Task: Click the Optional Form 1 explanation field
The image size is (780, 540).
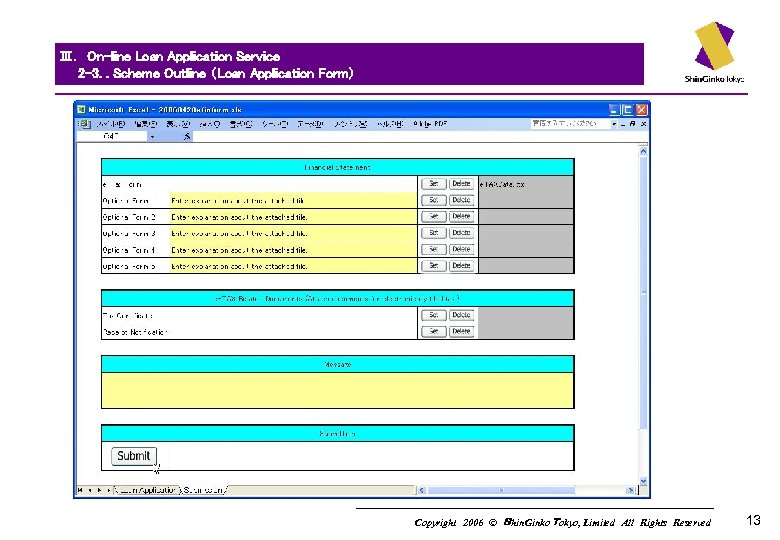Action: tap(293, 200)
